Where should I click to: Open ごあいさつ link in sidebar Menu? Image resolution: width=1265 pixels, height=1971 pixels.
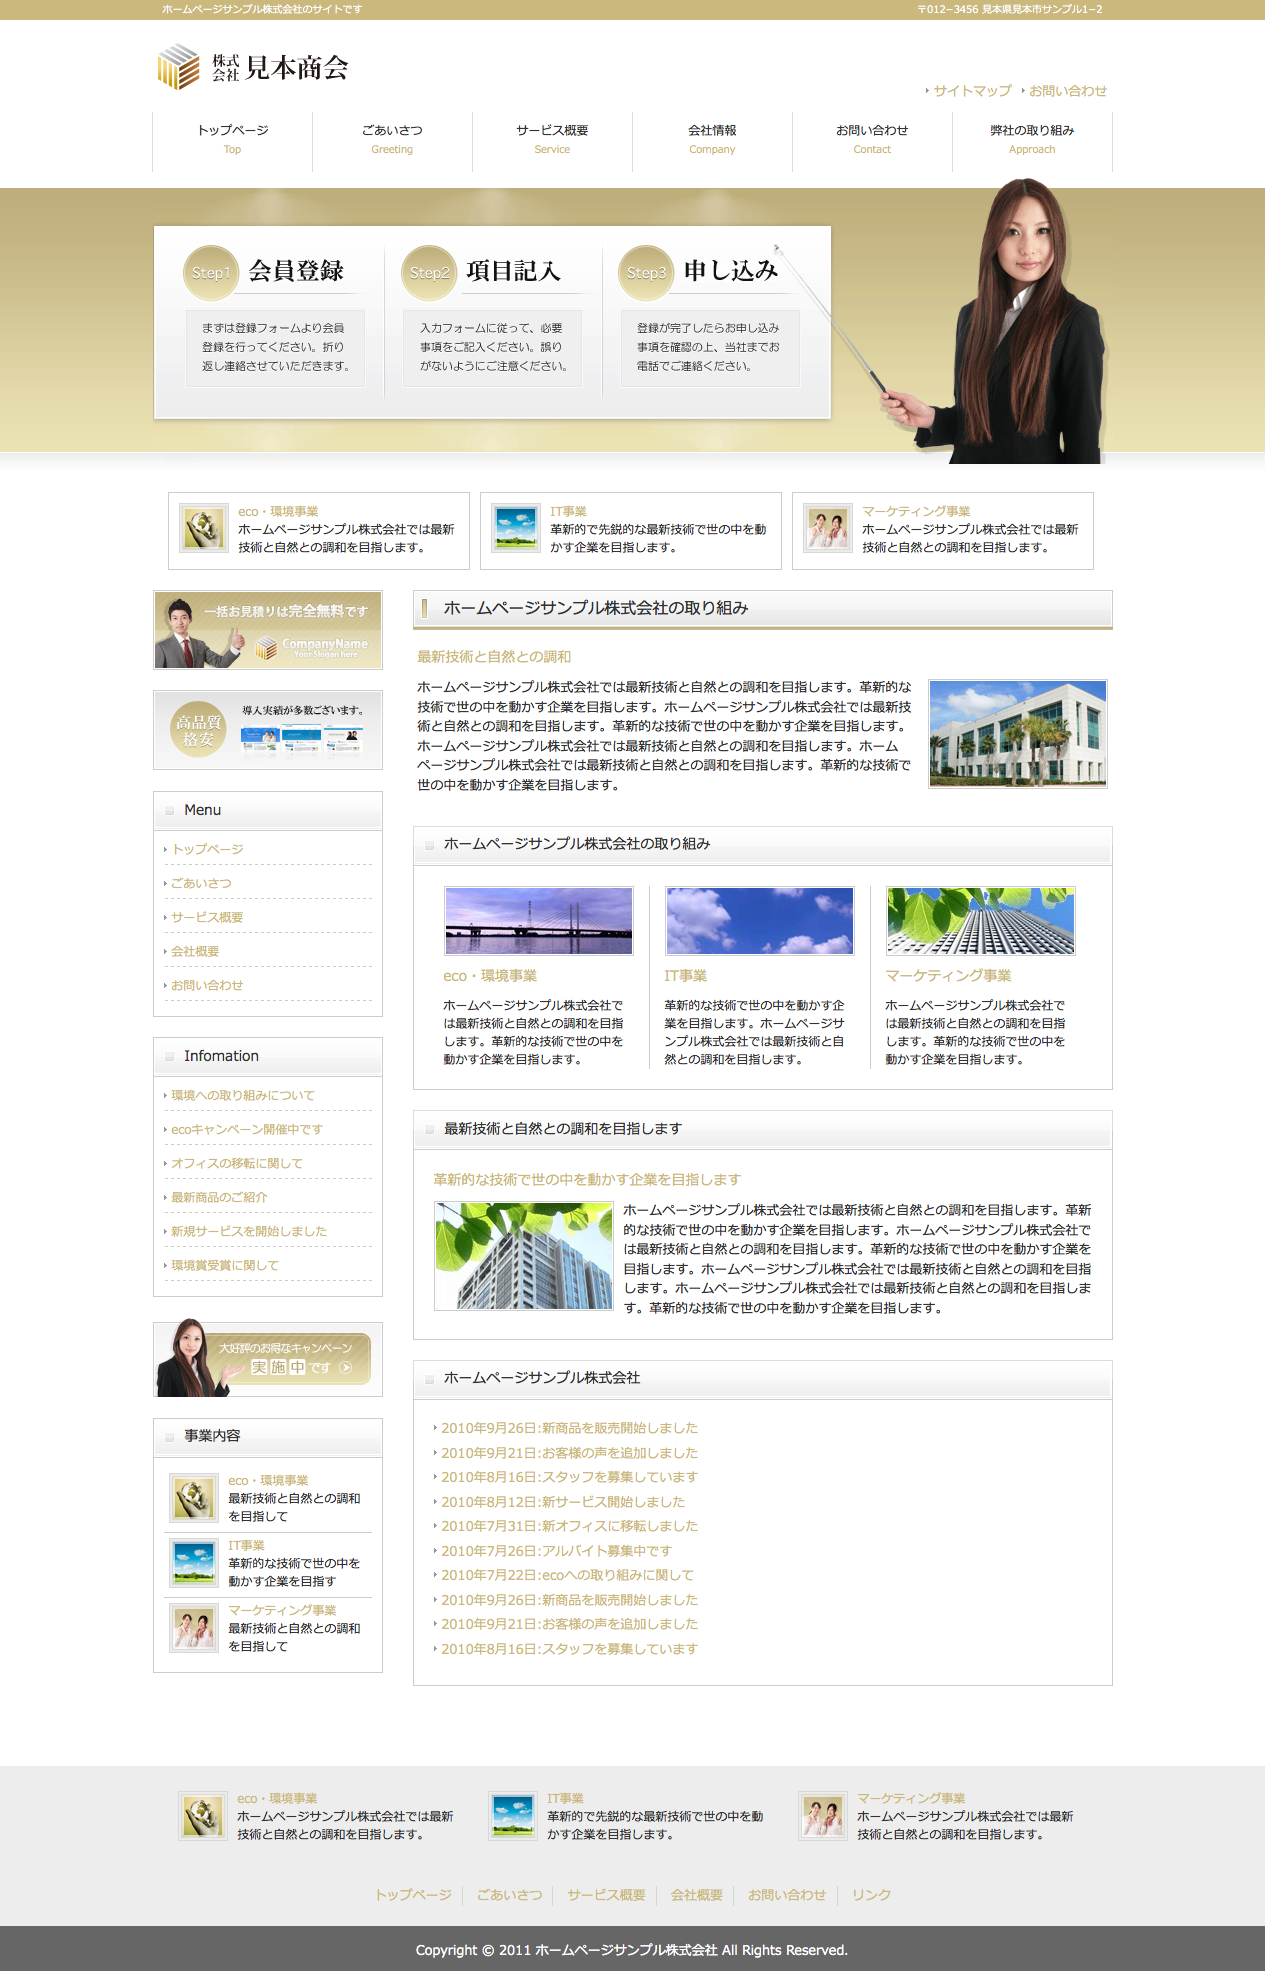coord(201,883)
